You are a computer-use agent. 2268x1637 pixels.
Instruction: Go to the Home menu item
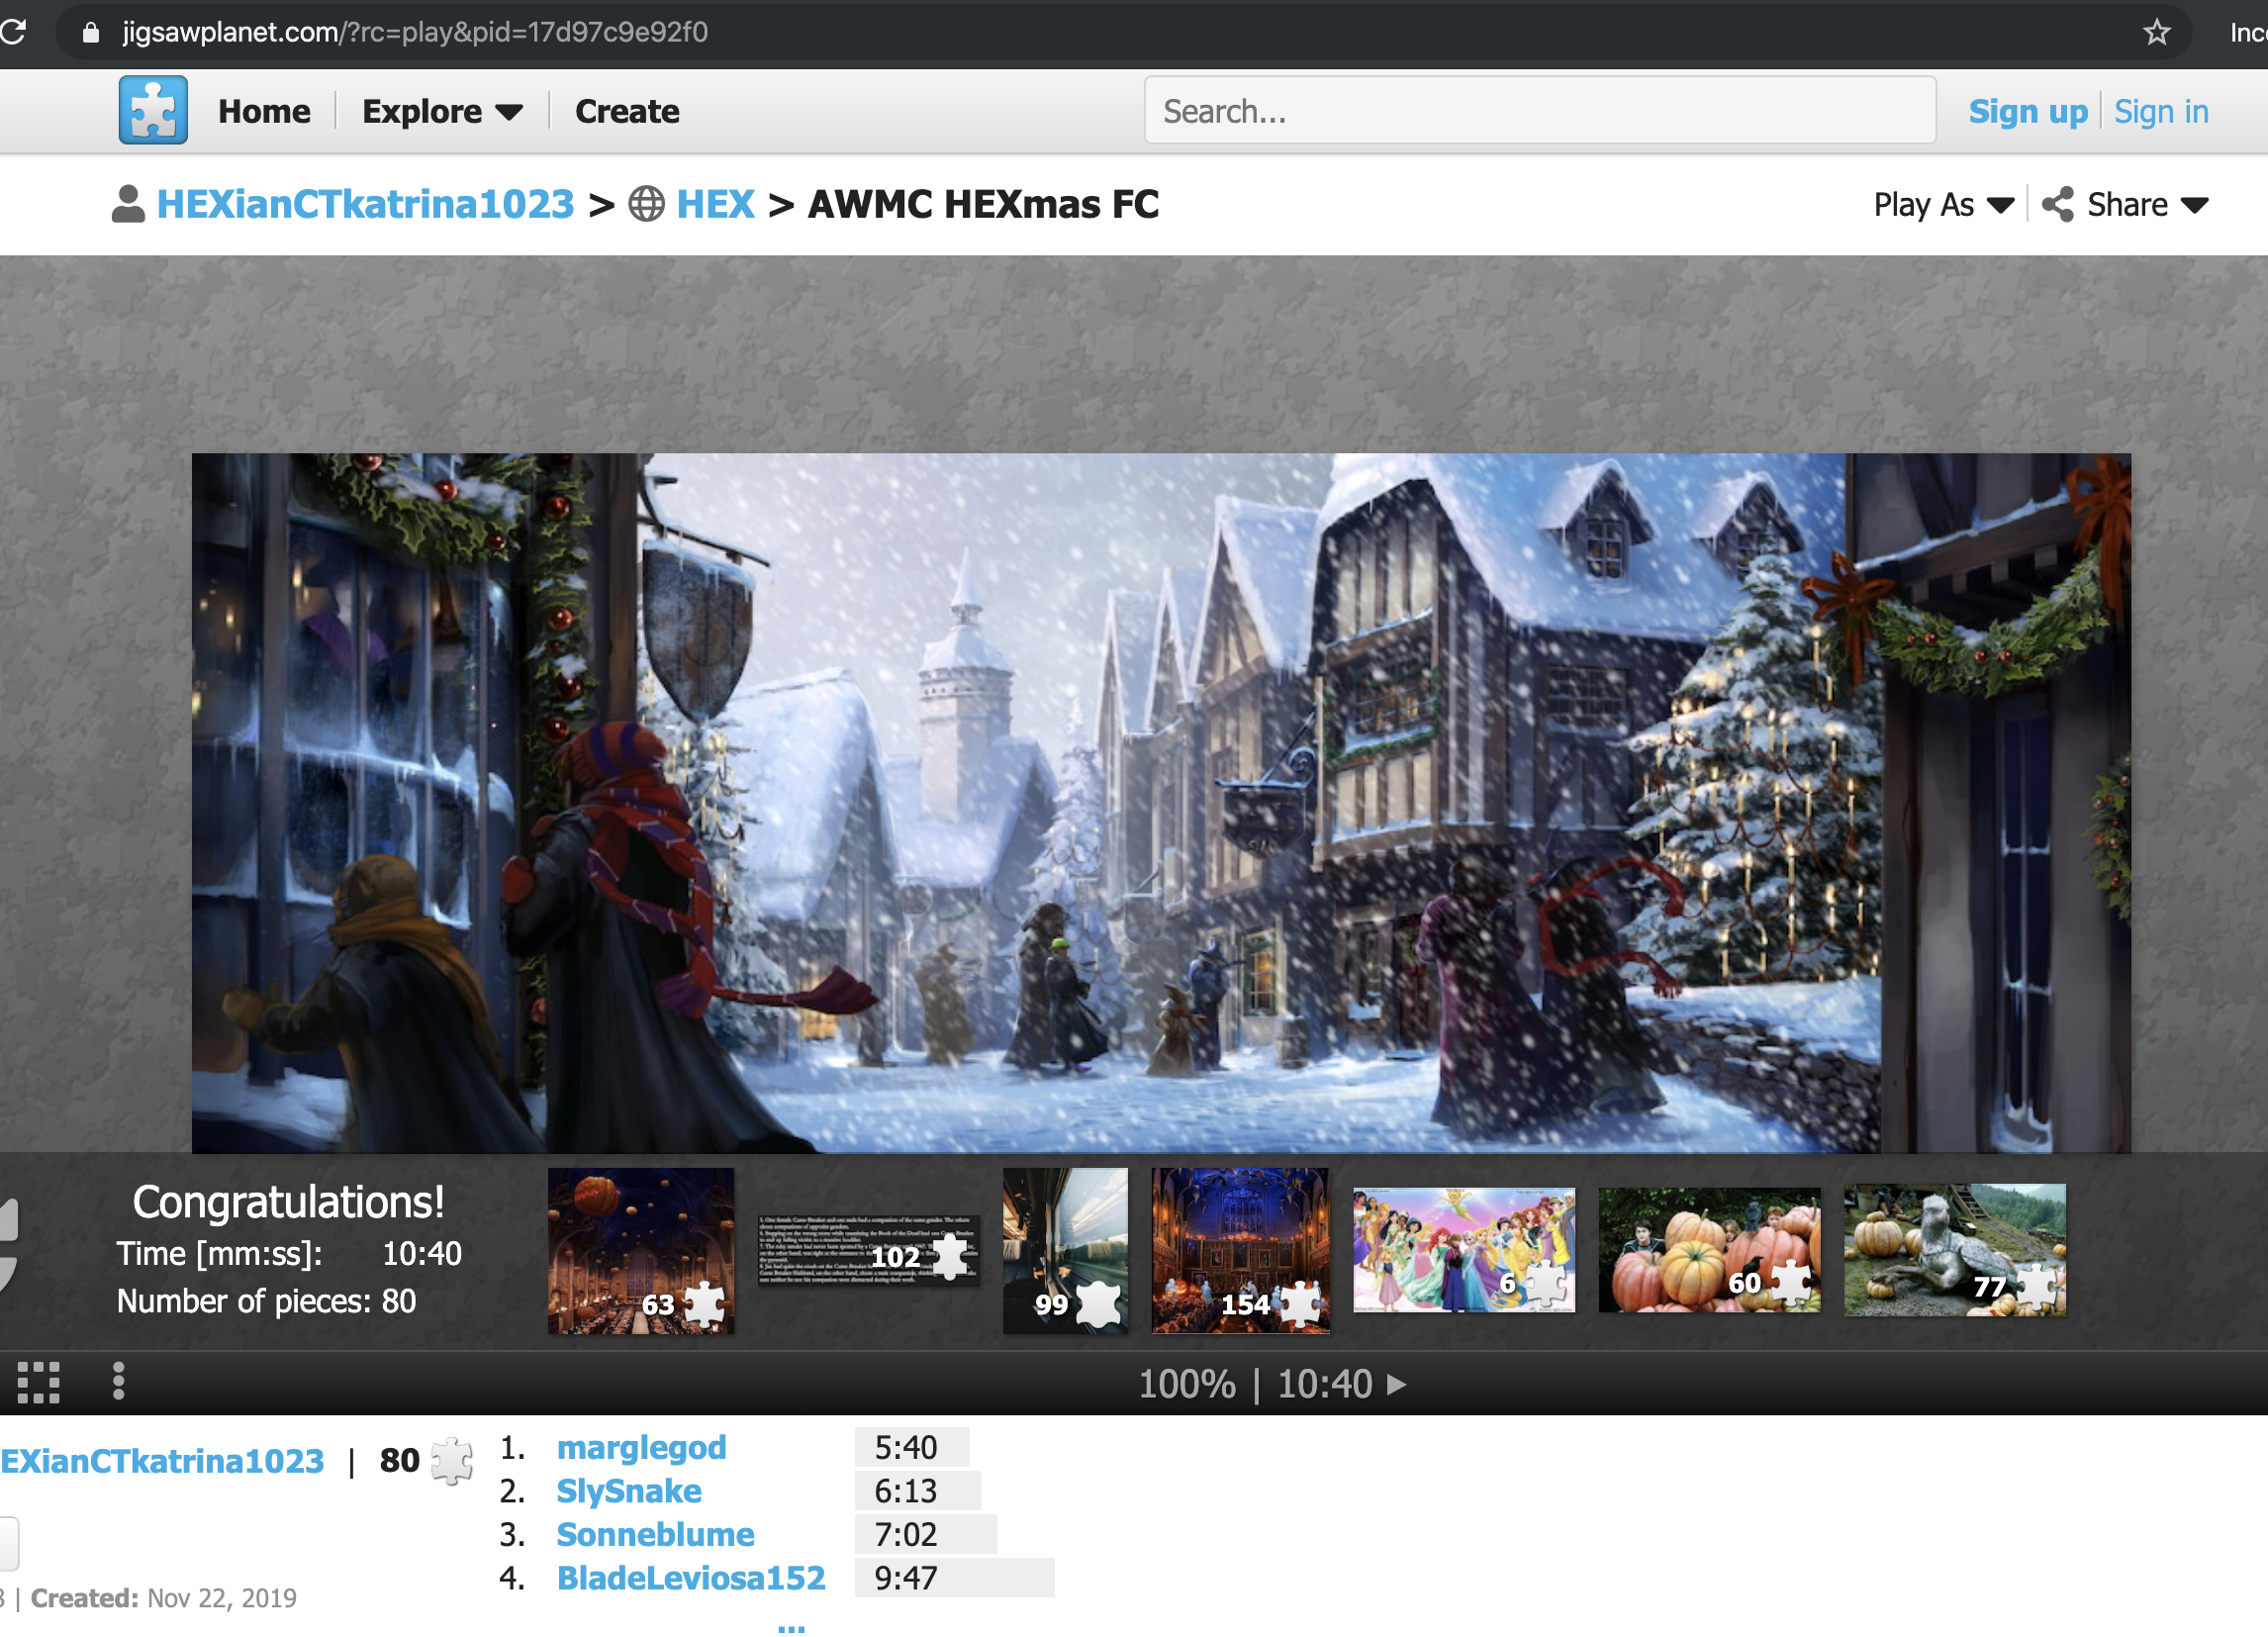[x=264, y=111]
